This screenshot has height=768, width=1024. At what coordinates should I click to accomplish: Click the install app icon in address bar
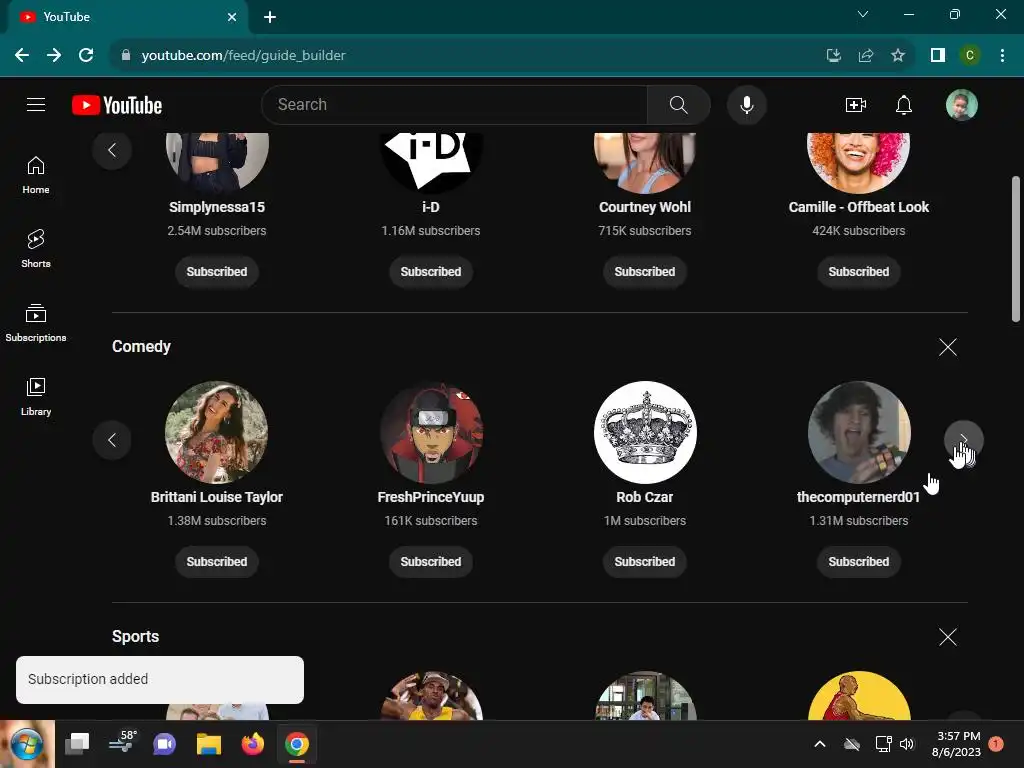833,56
